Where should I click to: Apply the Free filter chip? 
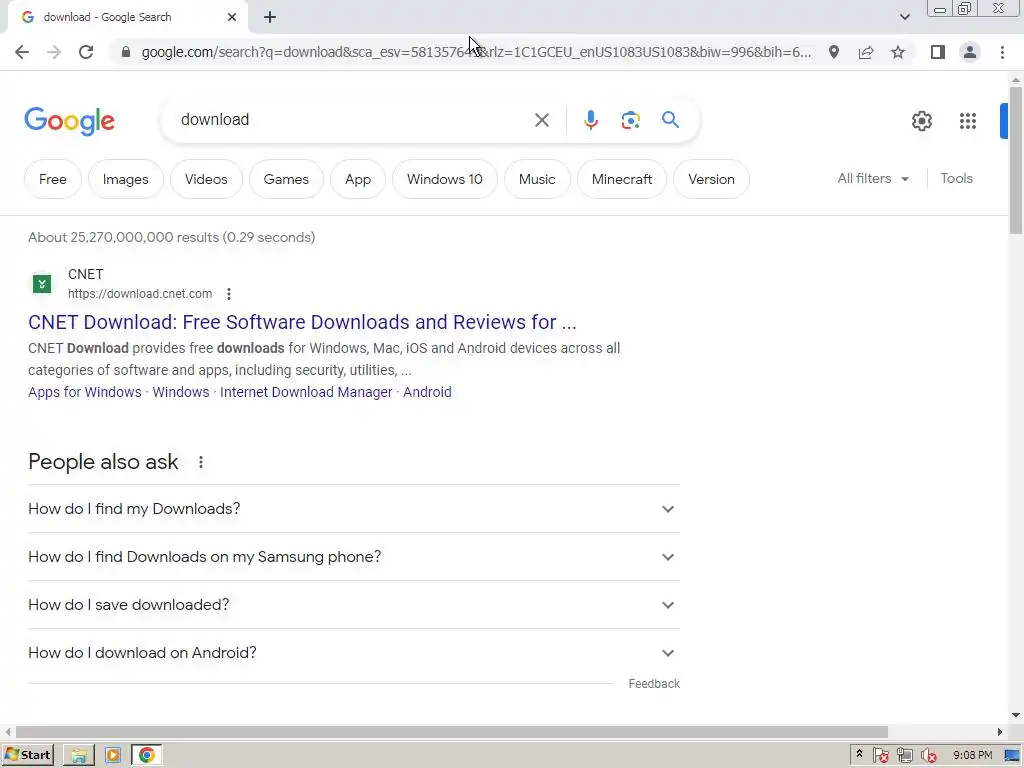(x=53, y=179)
